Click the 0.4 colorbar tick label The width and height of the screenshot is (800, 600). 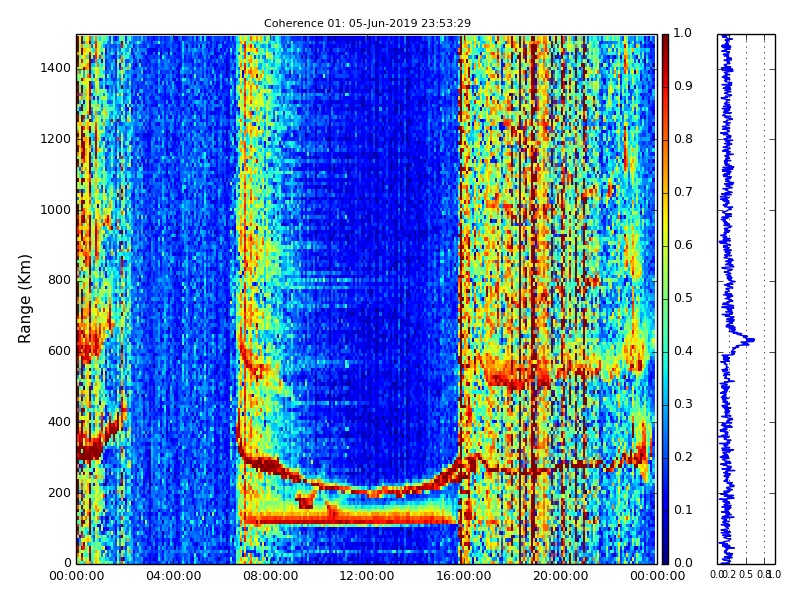coord(683,351)
